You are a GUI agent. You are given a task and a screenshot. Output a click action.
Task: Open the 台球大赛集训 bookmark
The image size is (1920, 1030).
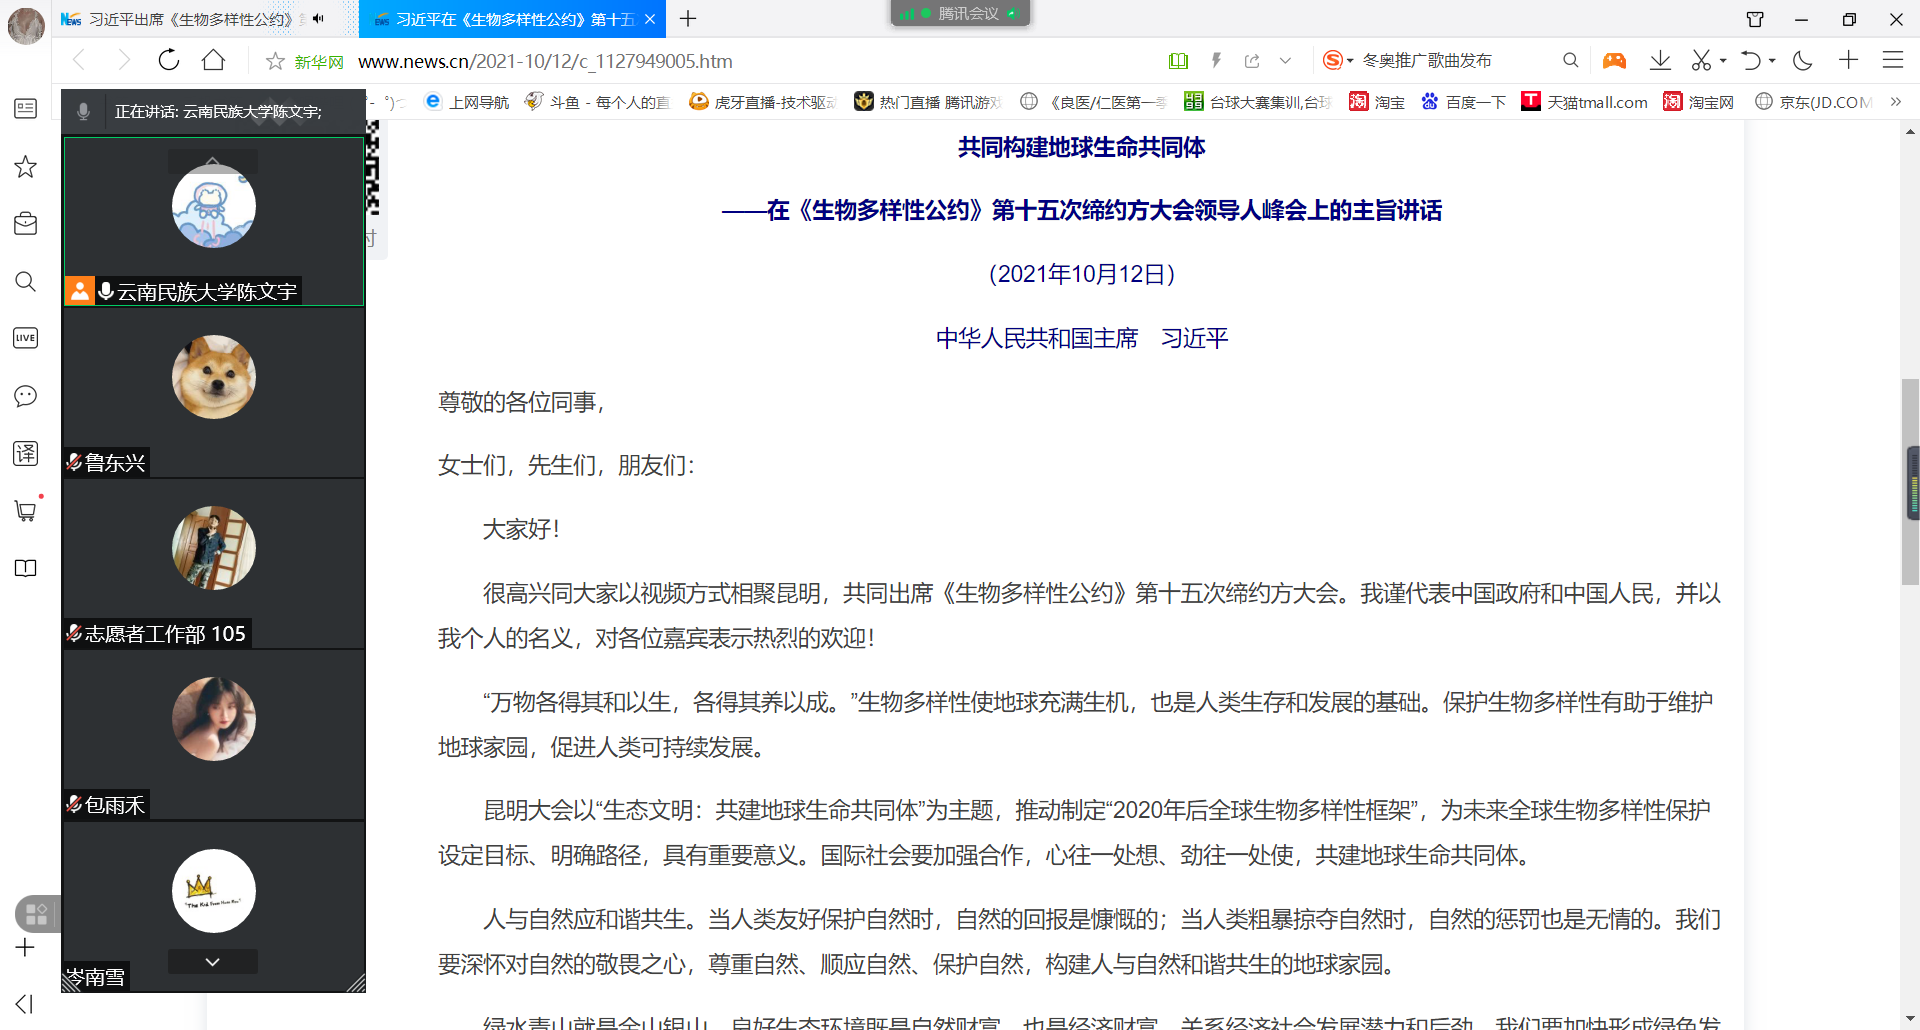coord(1258,102)
